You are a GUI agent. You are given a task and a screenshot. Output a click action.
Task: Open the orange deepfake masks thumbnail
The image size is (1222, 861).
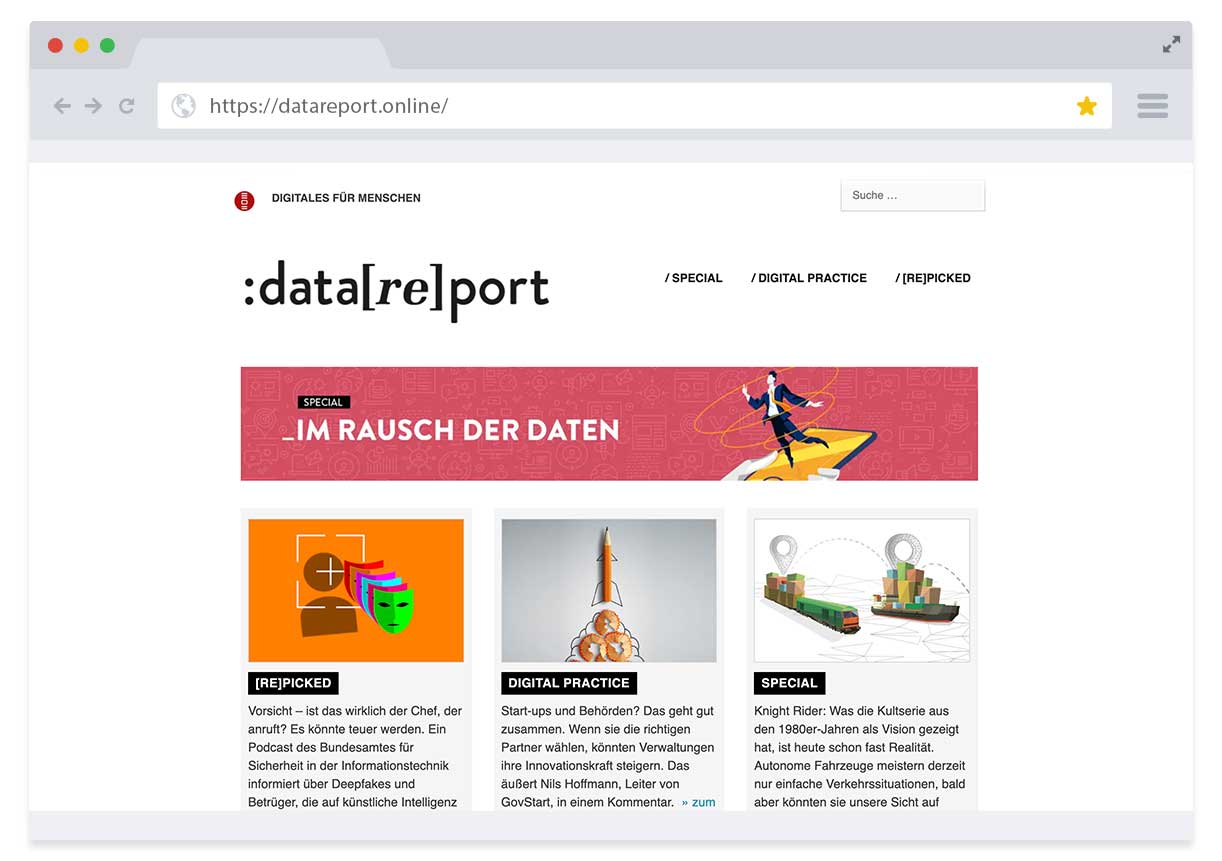tap(356, 590)
